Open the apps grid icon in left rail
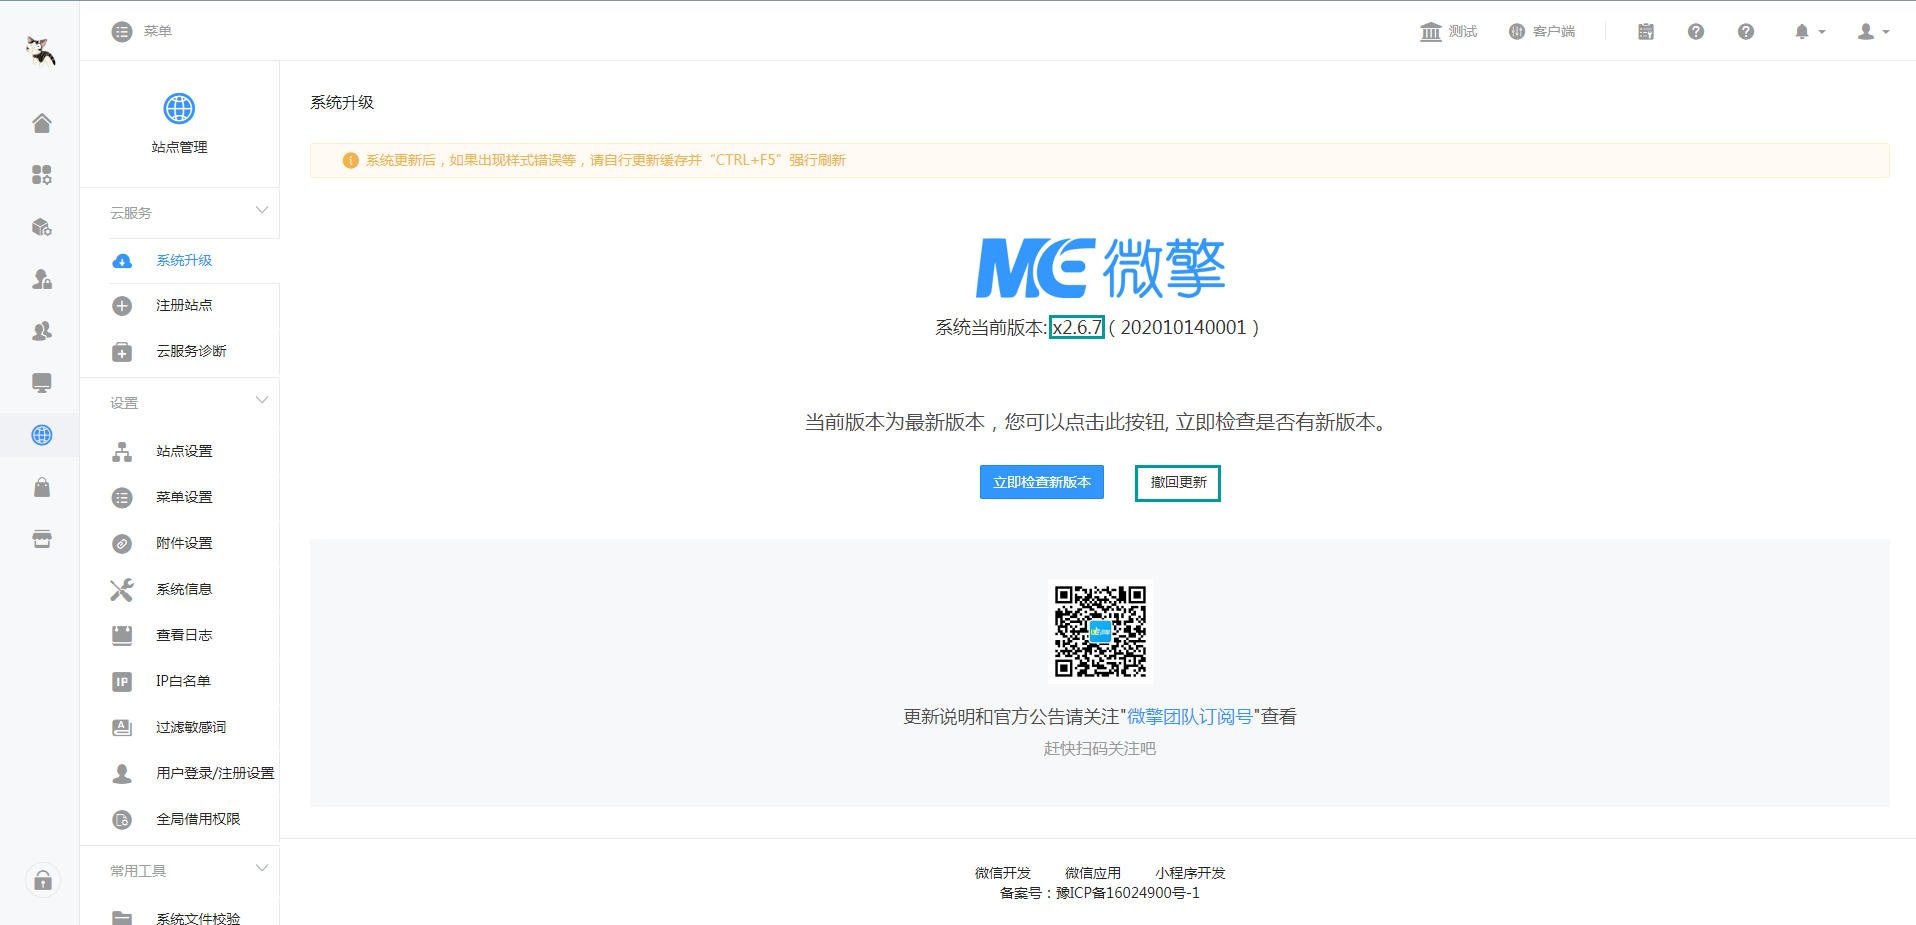The height and width of the screenshot is (925, 1916). (41, 175)
